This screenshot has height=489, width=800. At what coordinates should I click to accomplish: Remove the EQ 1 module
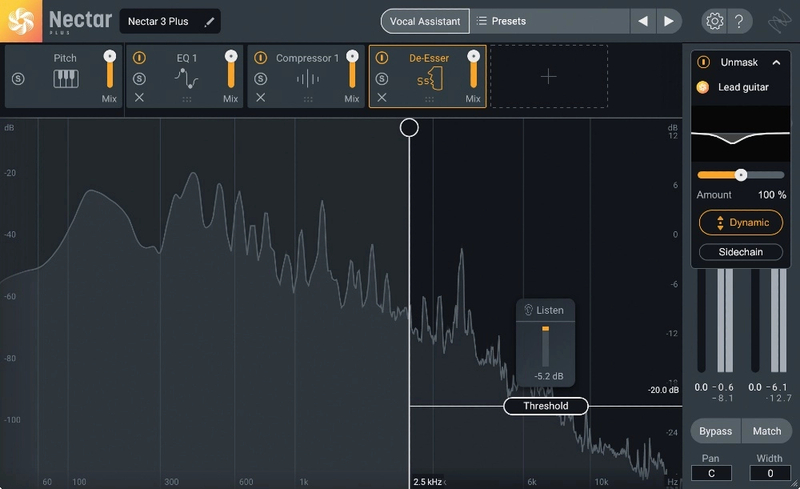(x=139, y=97)
